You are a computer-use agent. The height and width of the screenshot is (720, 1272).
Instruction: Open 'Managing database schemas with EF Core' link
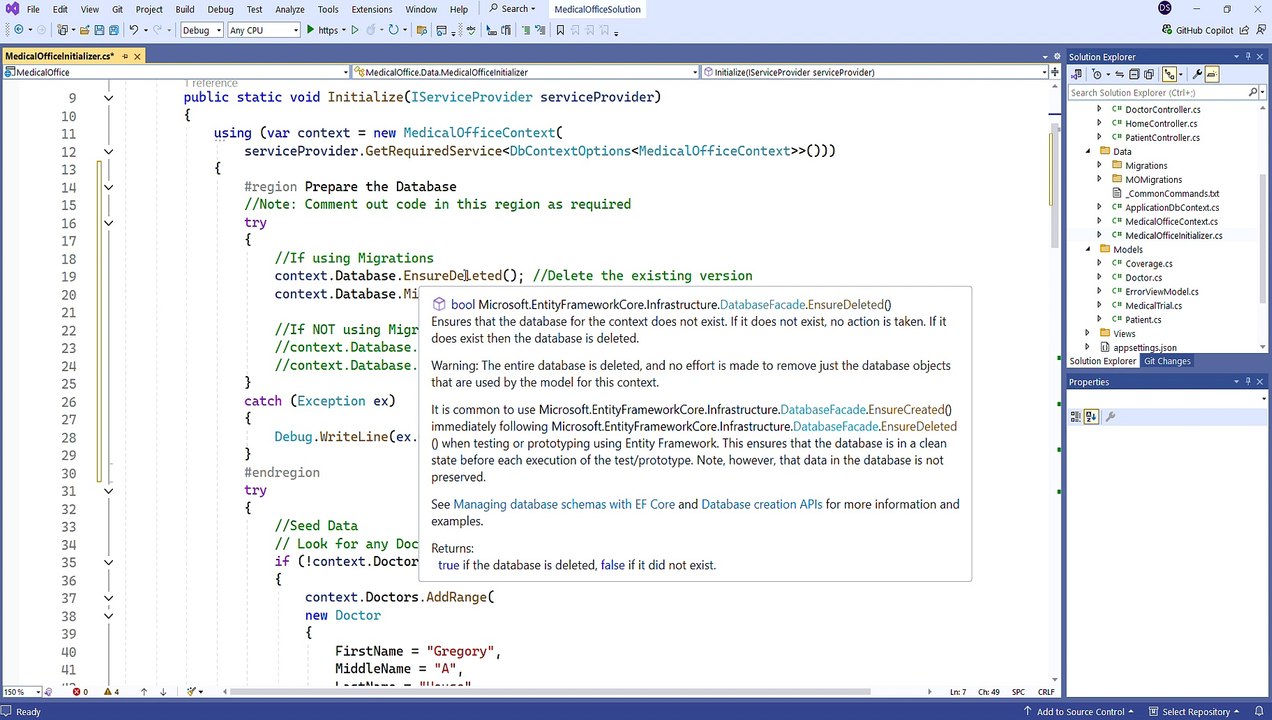[x=564, y=504]
